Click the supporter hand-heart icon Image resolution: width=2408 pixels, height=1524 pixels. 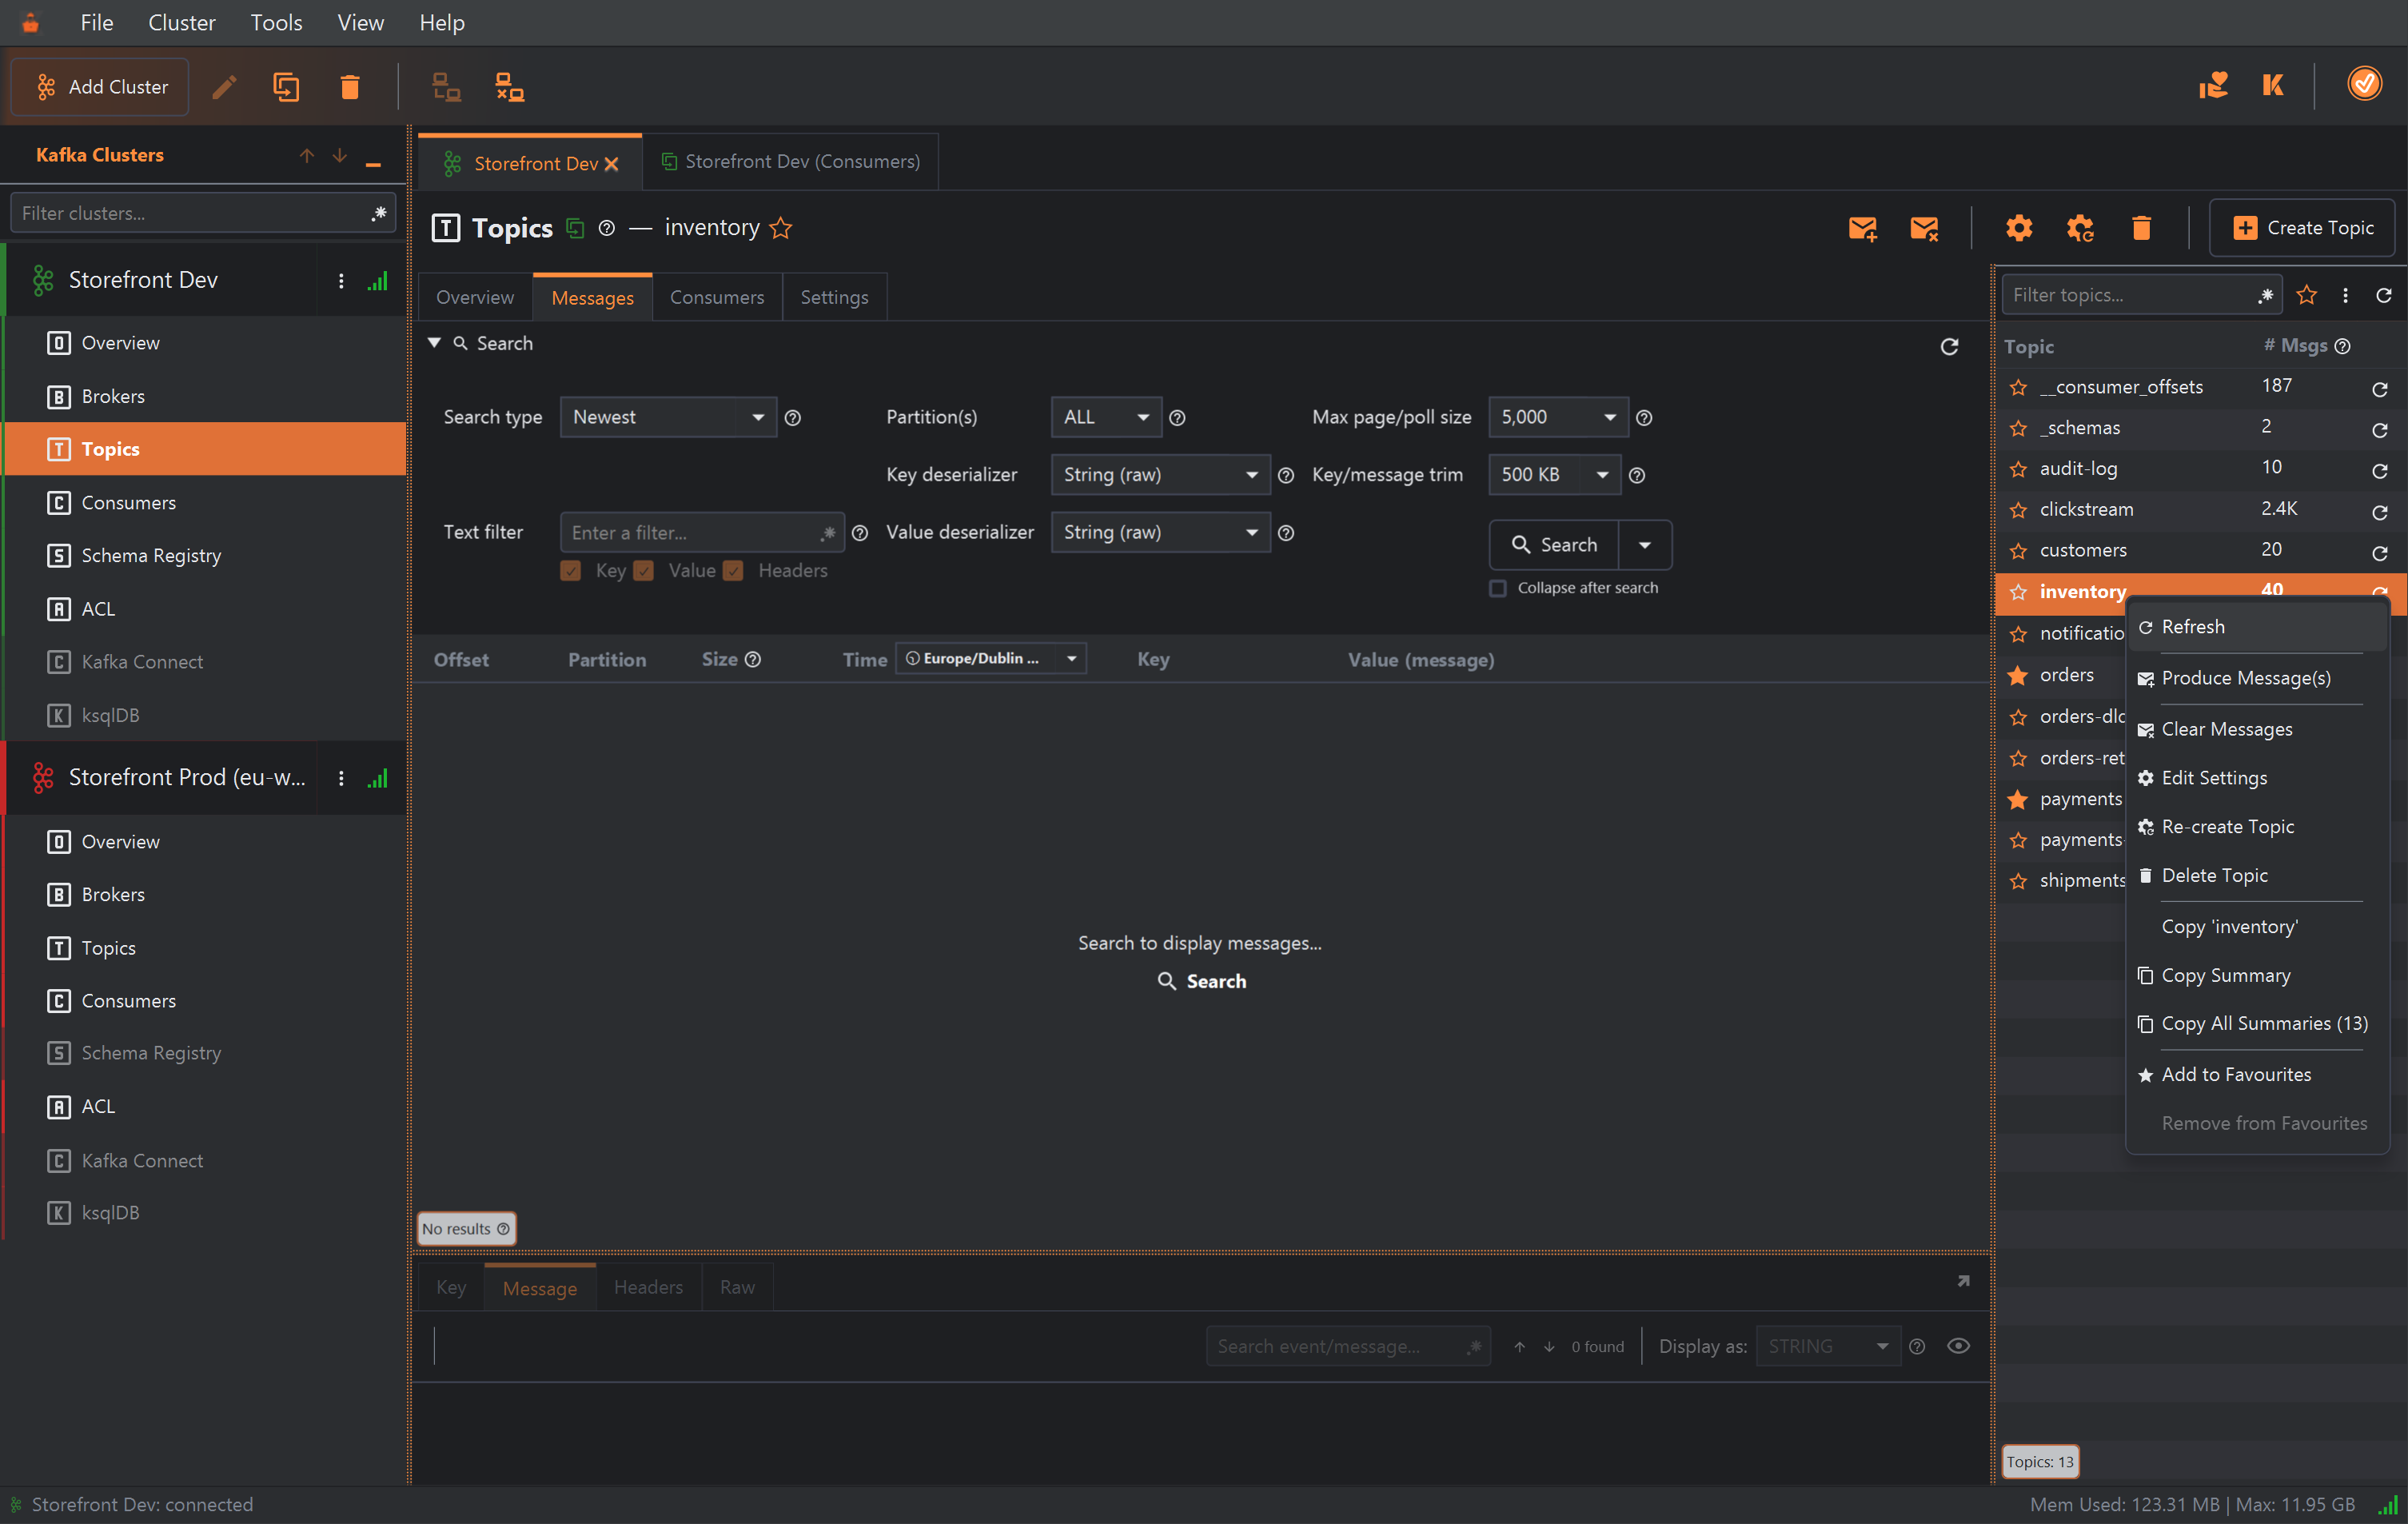click(2213, 85)
